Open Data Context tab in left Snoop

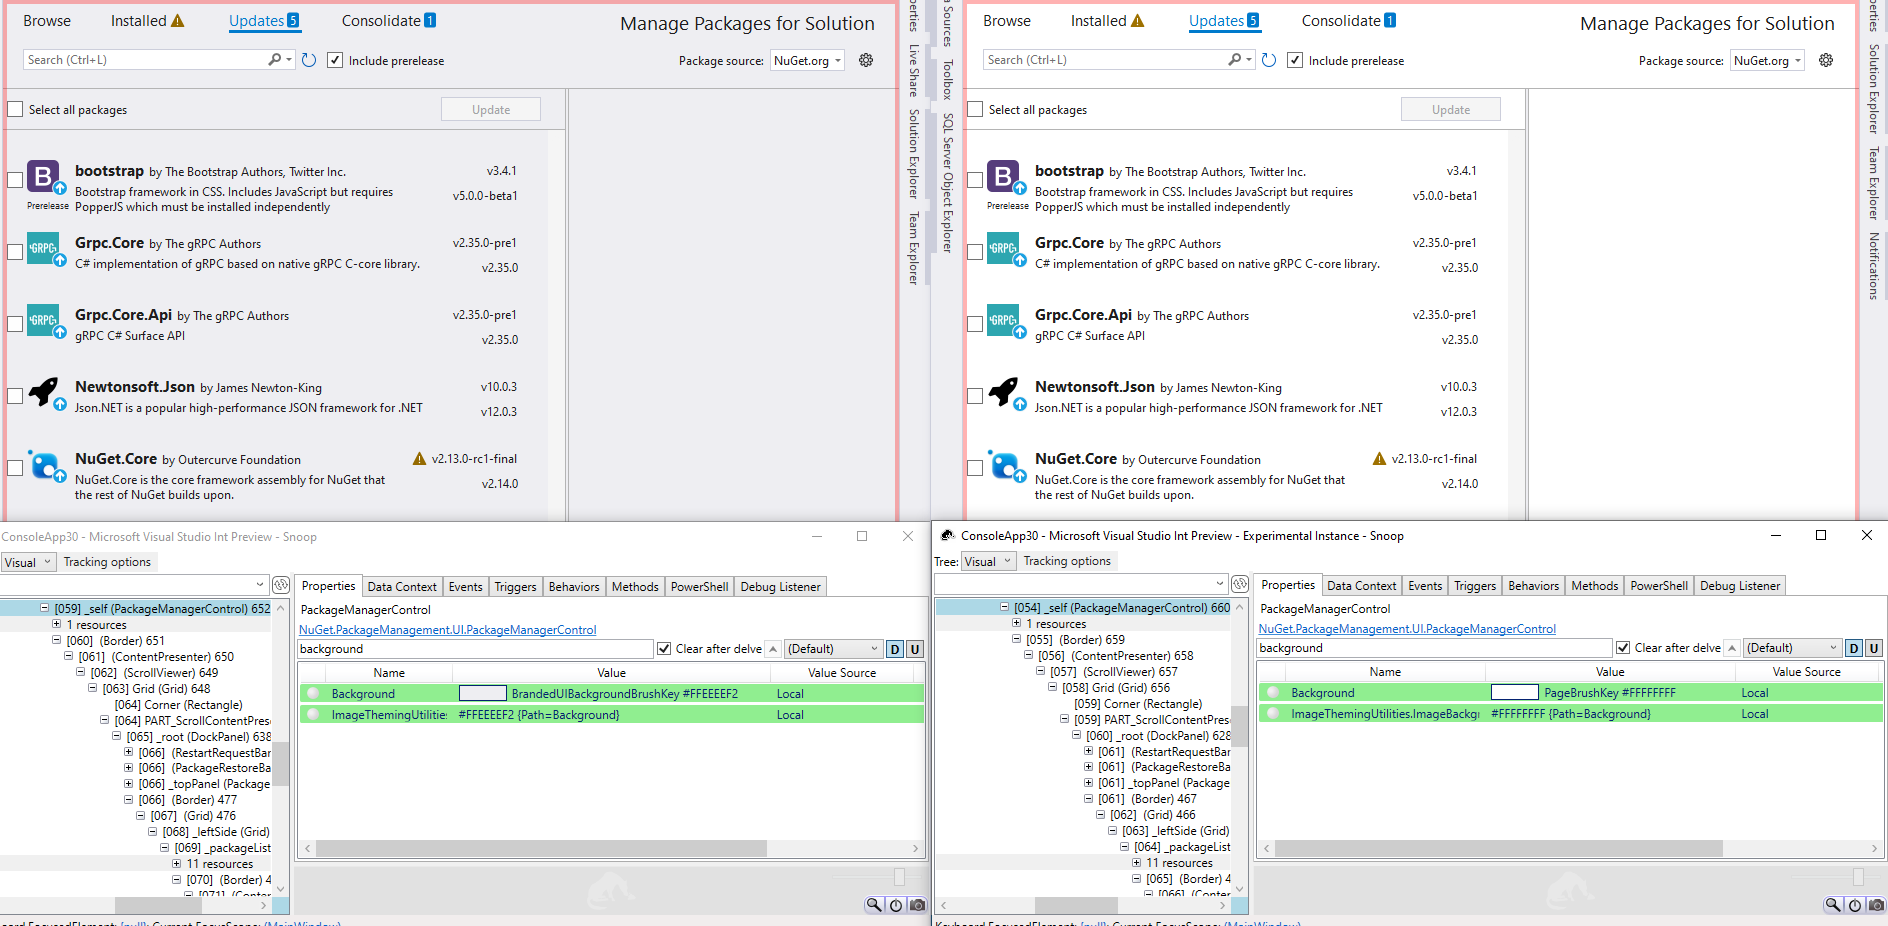(x=402, y=587)
